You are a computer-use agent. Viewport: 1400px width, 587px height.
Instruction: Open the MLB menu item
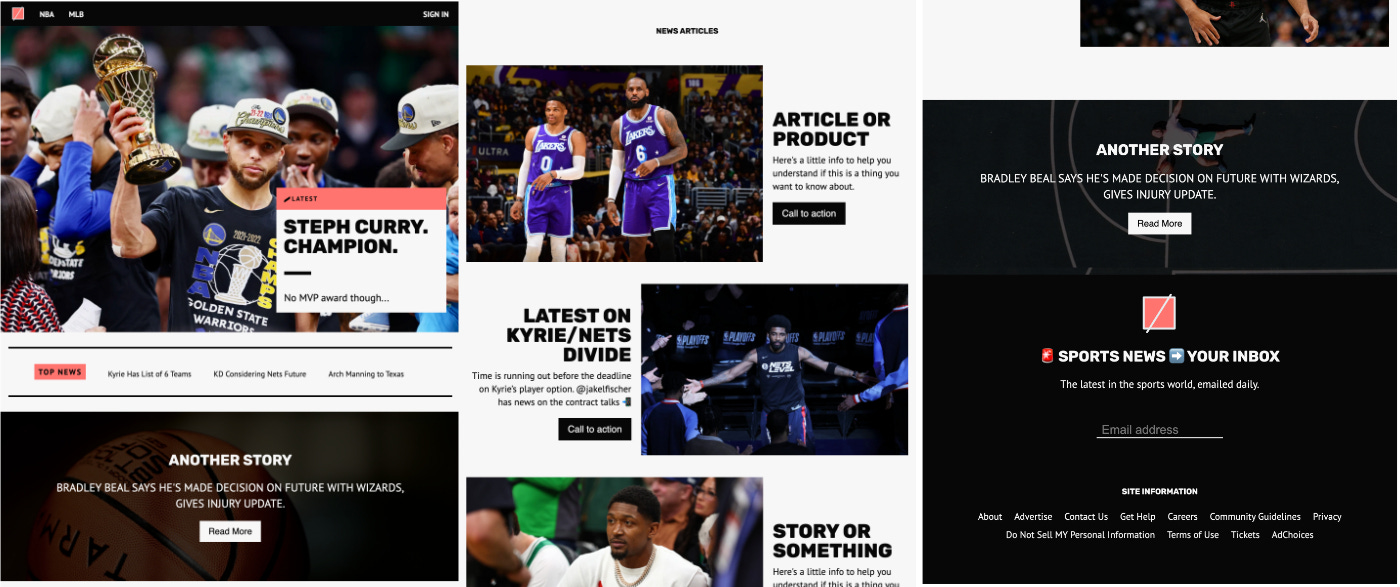coord(76,14)
